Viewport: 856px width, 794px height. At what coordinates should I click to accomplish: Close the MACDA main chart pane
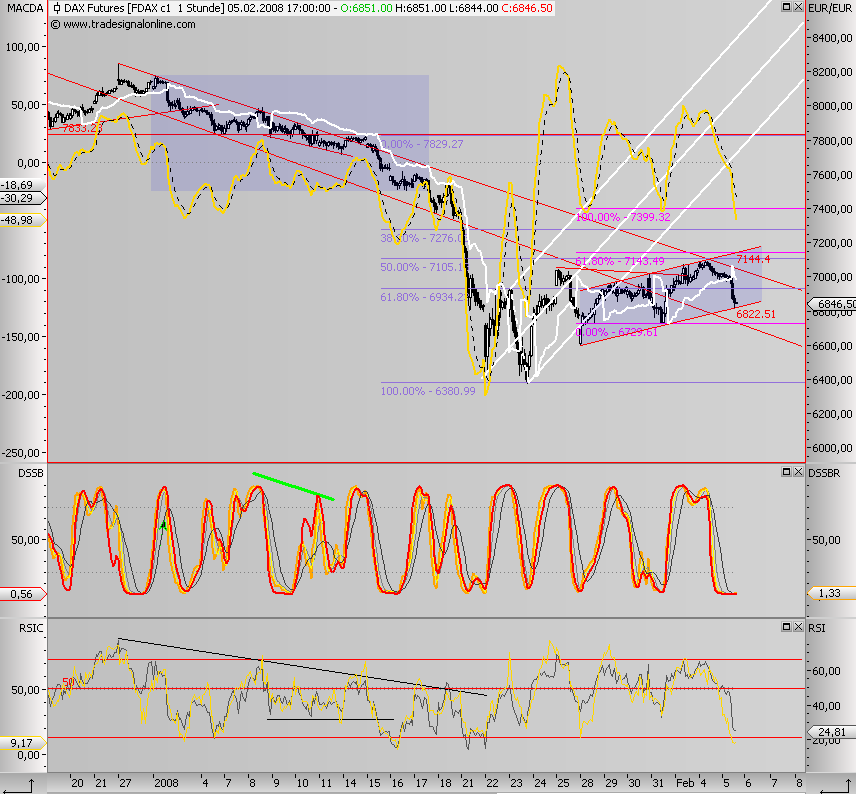click(798, 7)
